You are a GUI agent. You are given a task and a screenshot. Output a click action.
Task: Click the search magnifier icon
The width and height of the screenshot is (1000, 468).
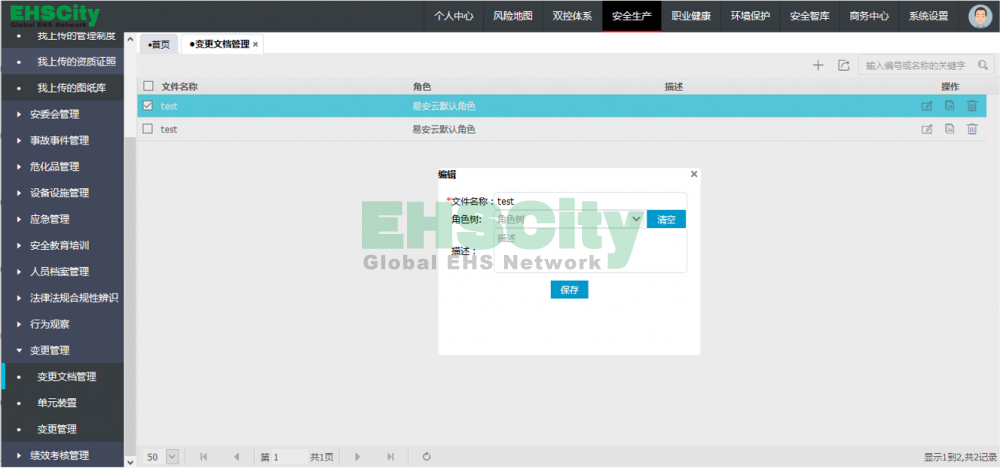(984, 65)
